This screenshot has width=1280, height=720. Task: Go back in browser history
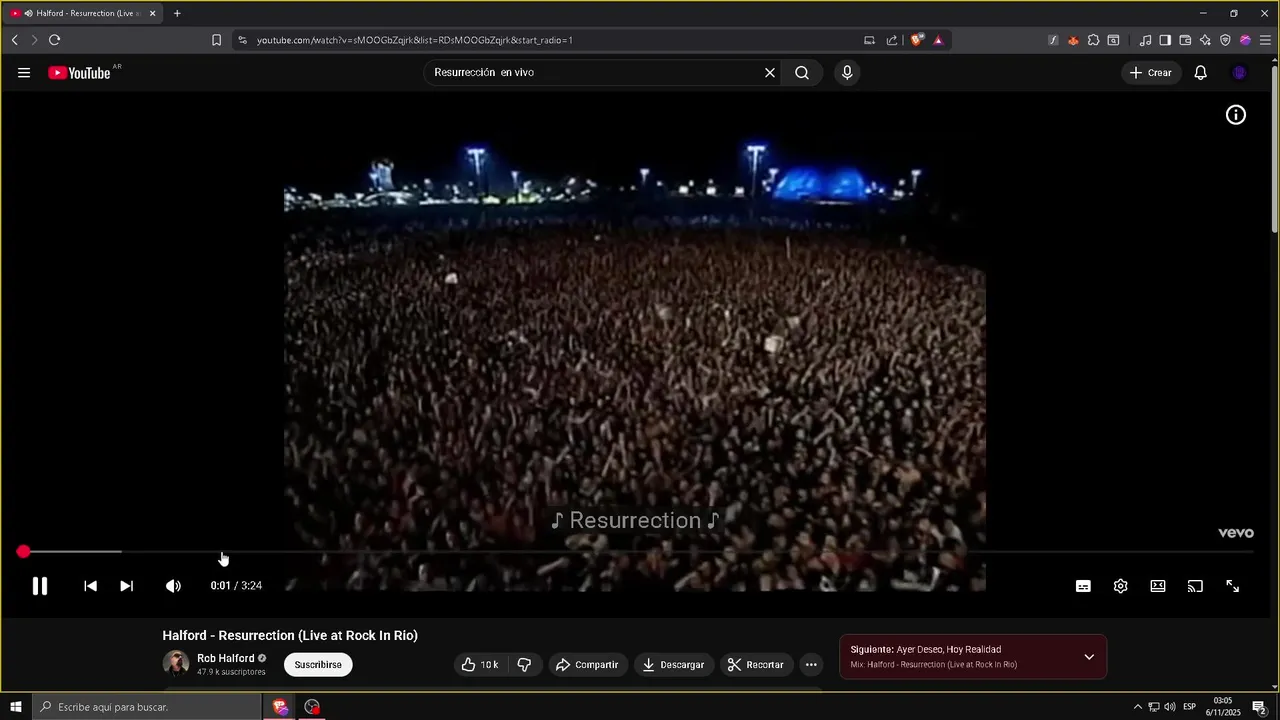14,40
